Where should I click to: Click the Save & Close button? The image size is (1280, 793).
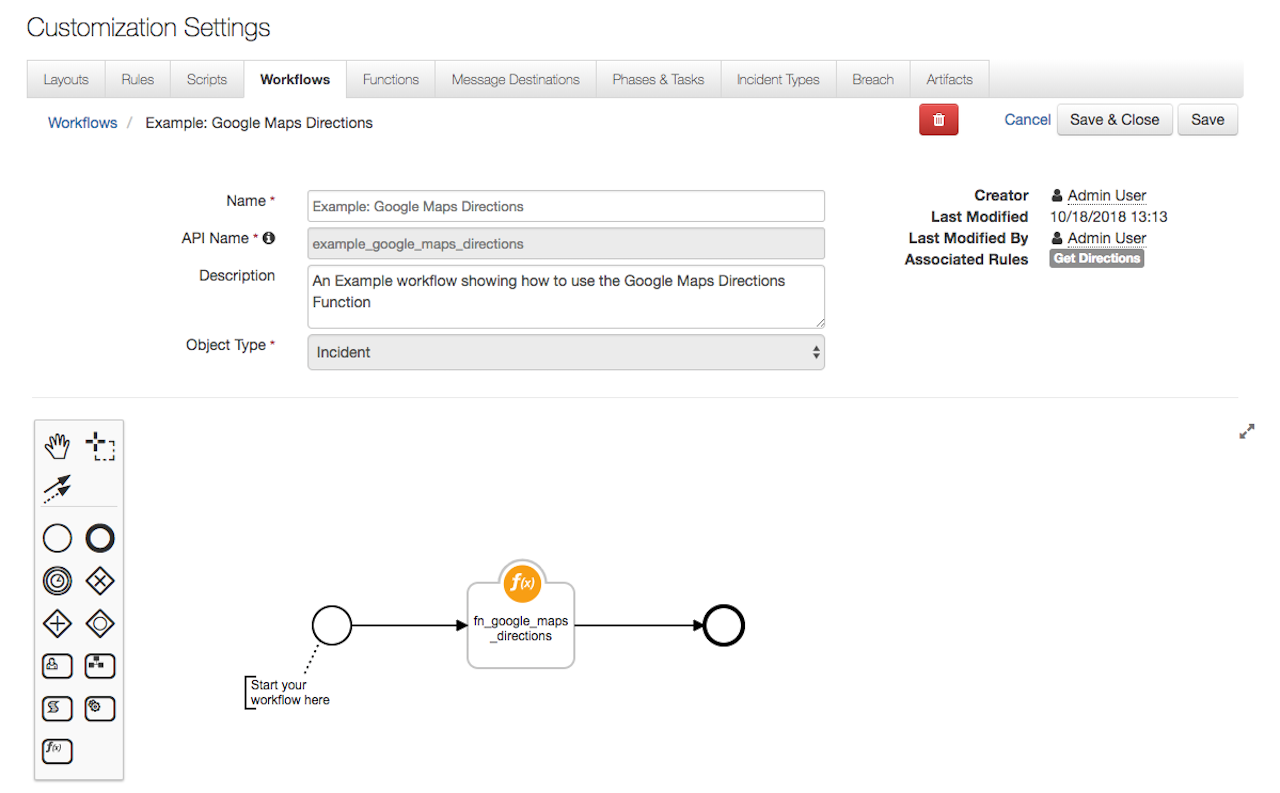click(1115, 120)
